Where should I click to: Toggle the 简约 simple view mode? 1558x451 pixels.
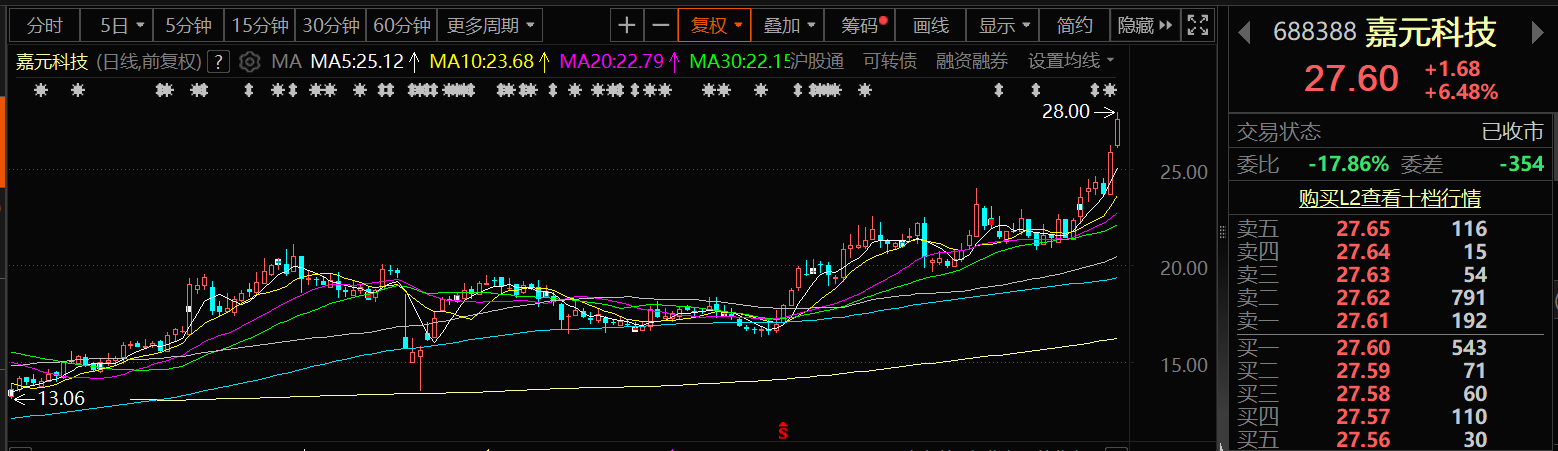point(1074,25)
